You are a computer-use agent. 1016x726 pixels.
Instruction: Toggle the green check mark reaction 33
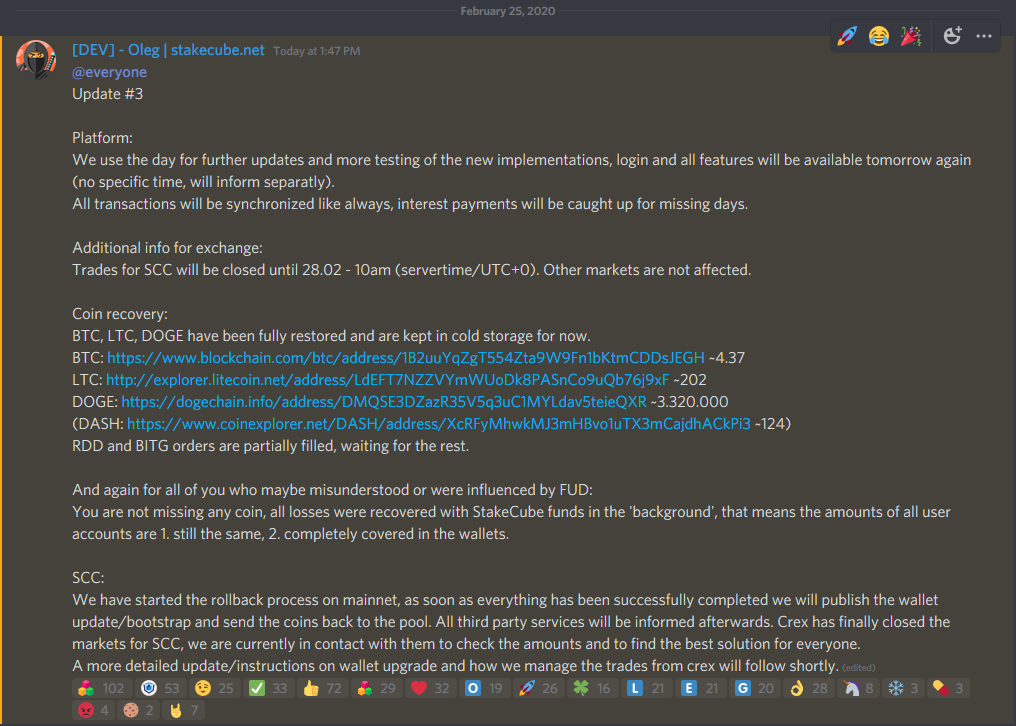[x=268, y=688]
